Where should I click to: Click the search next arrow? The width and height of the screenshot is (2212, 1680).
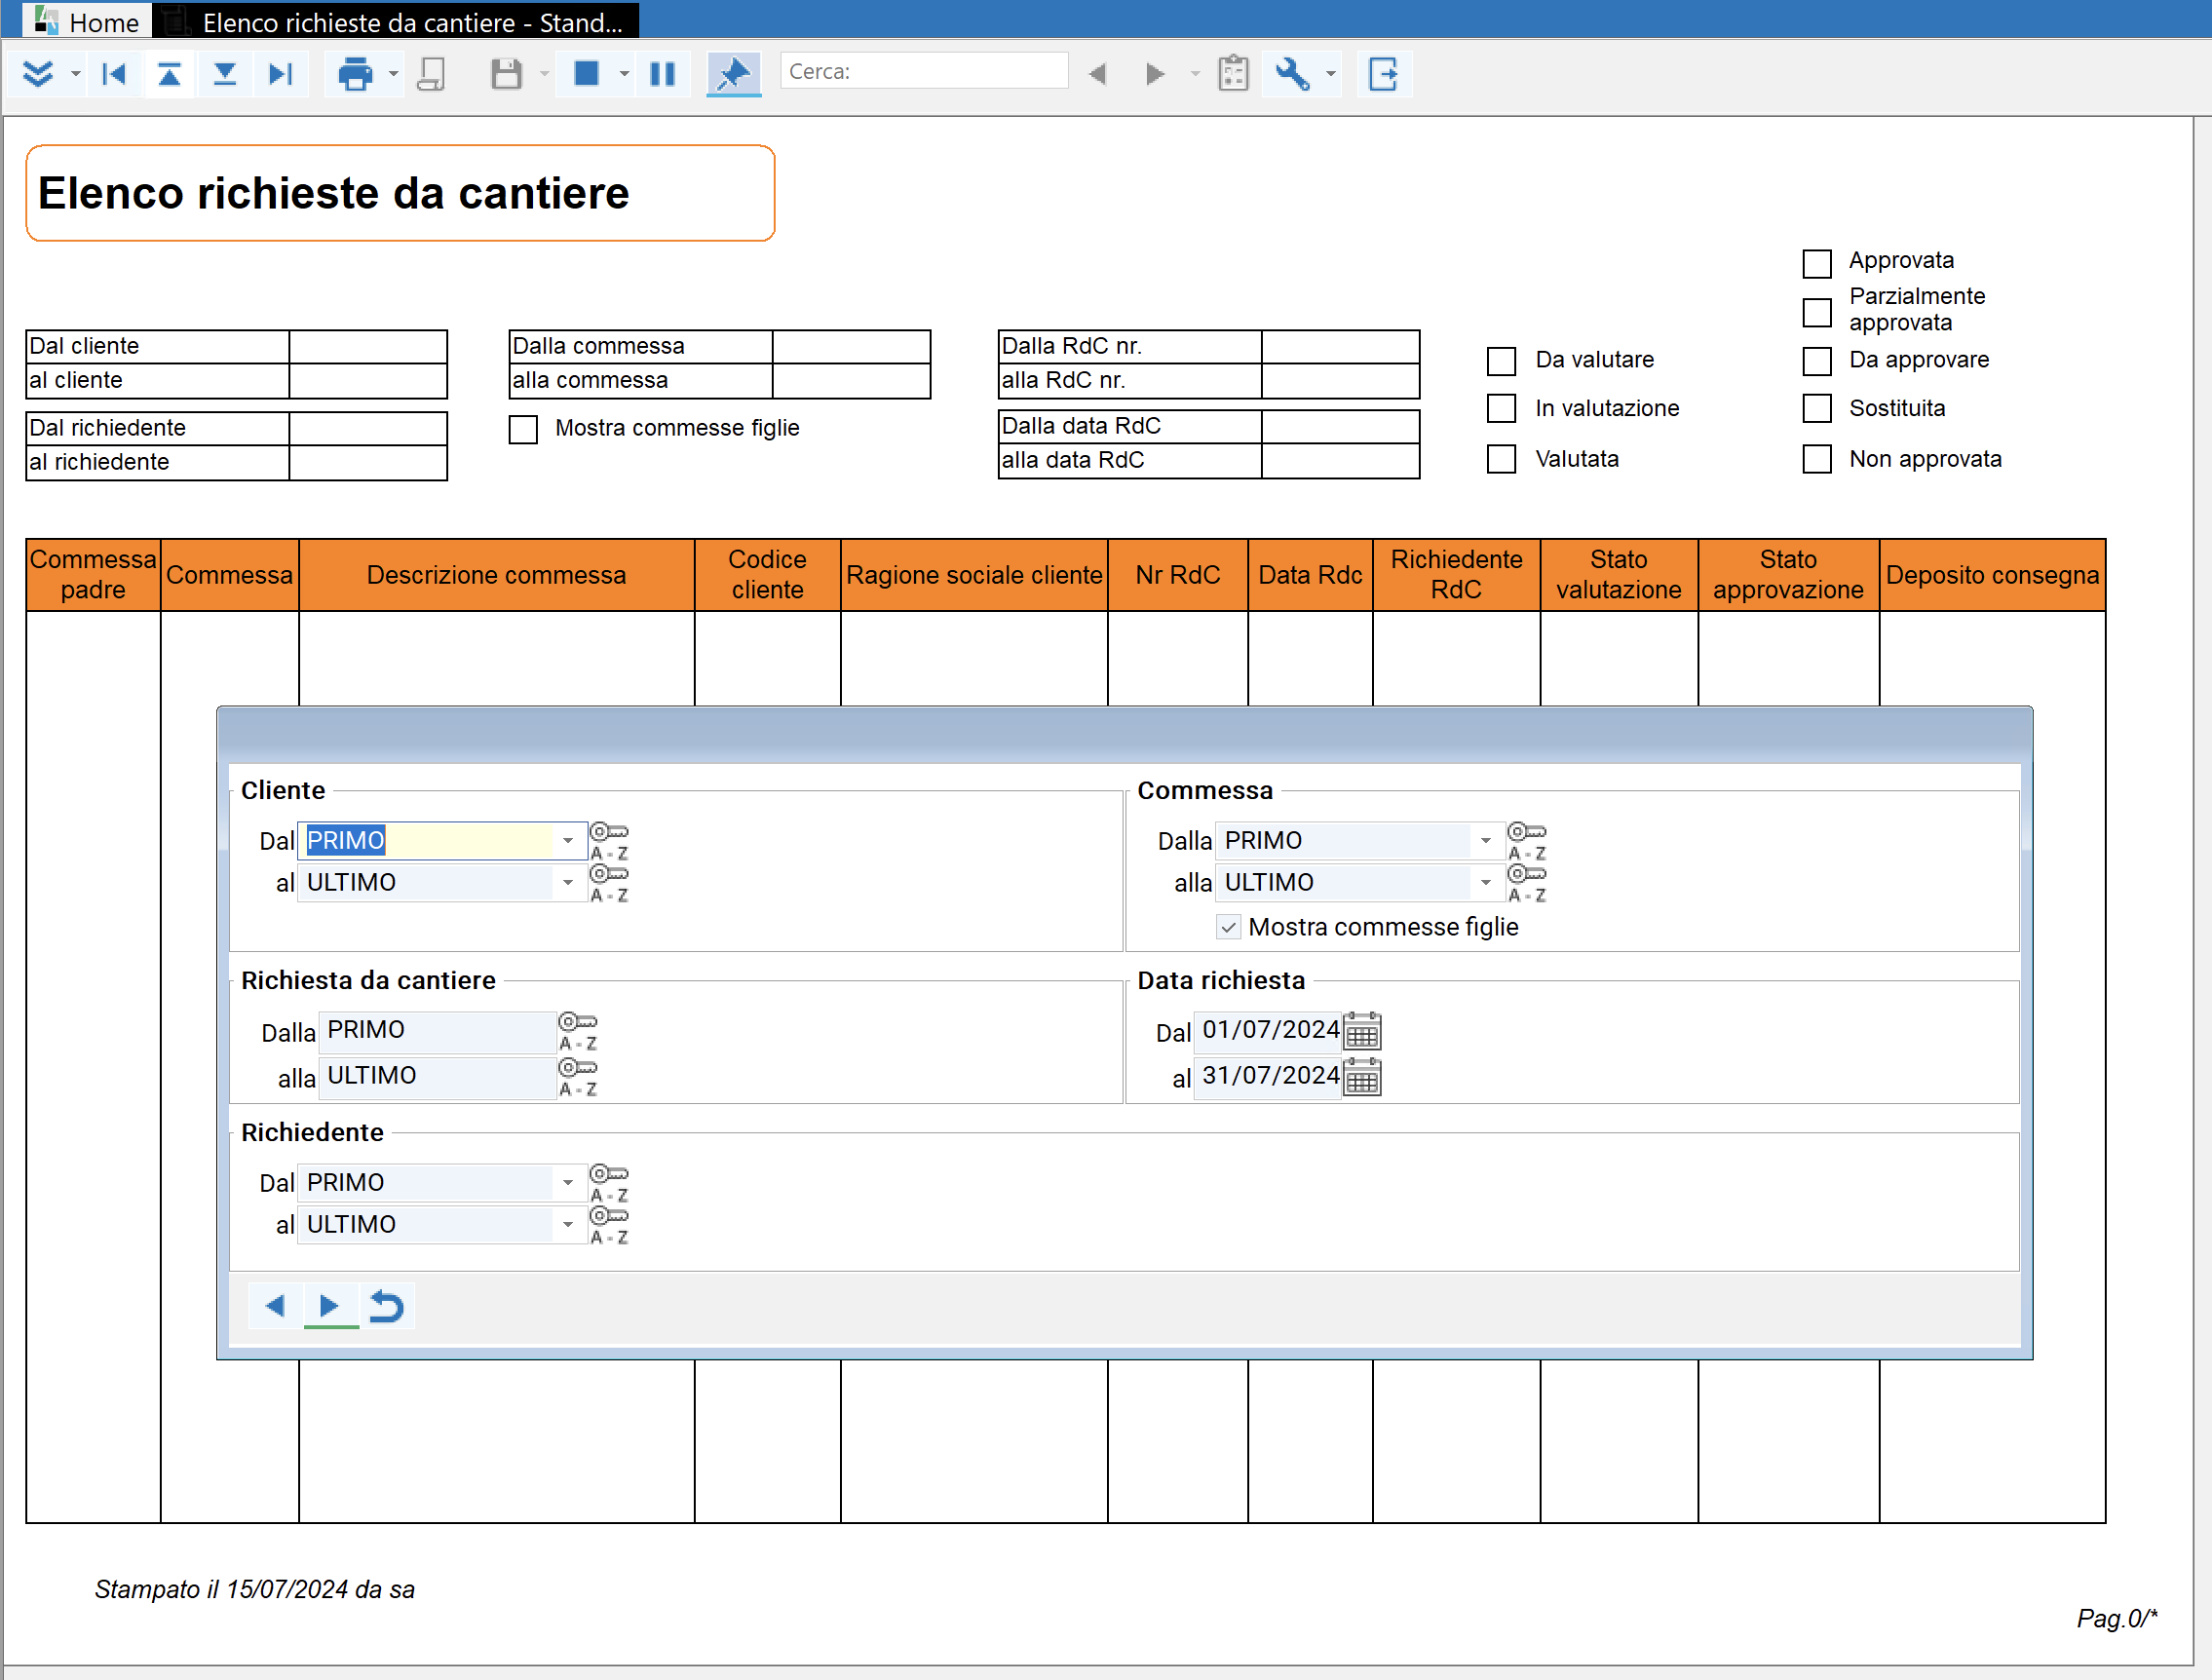click(1155, 74)
